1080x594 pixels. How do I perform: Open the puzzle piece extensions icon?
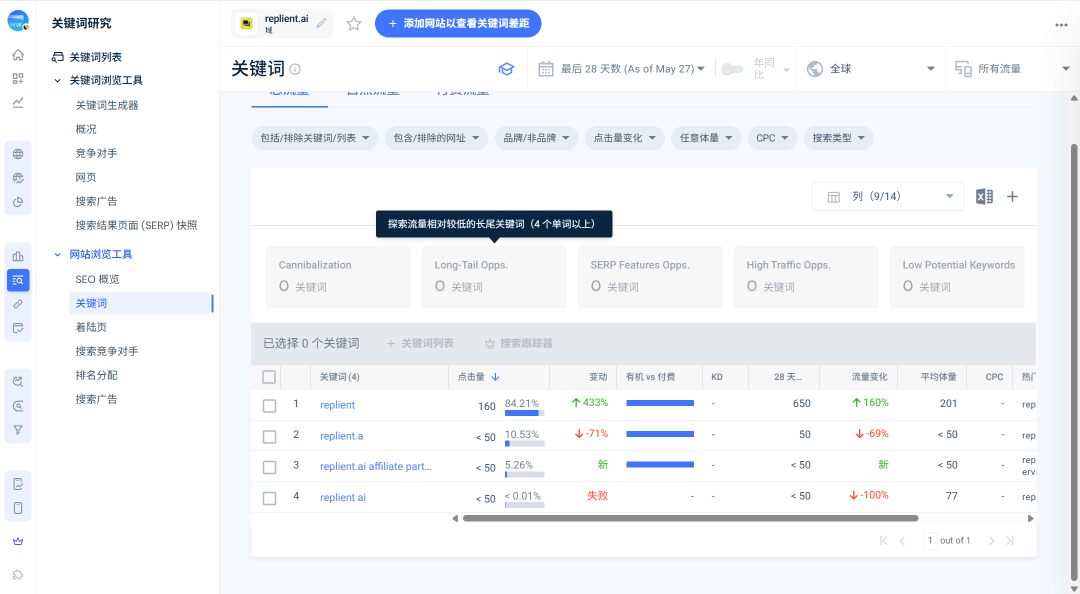point(18,575)
